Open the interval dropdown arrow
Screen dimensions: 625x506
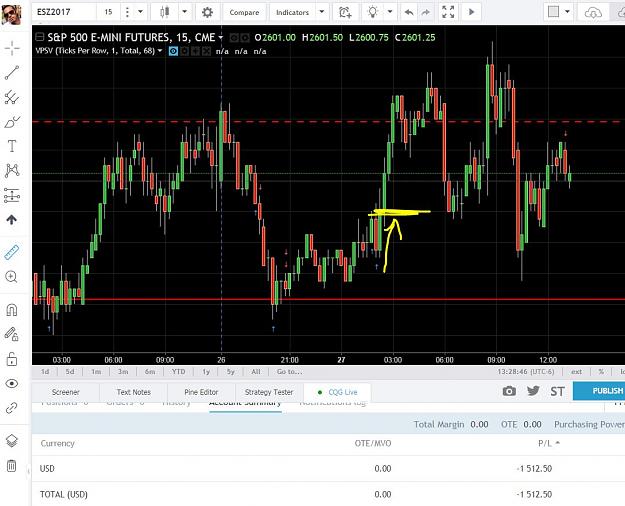140,12
